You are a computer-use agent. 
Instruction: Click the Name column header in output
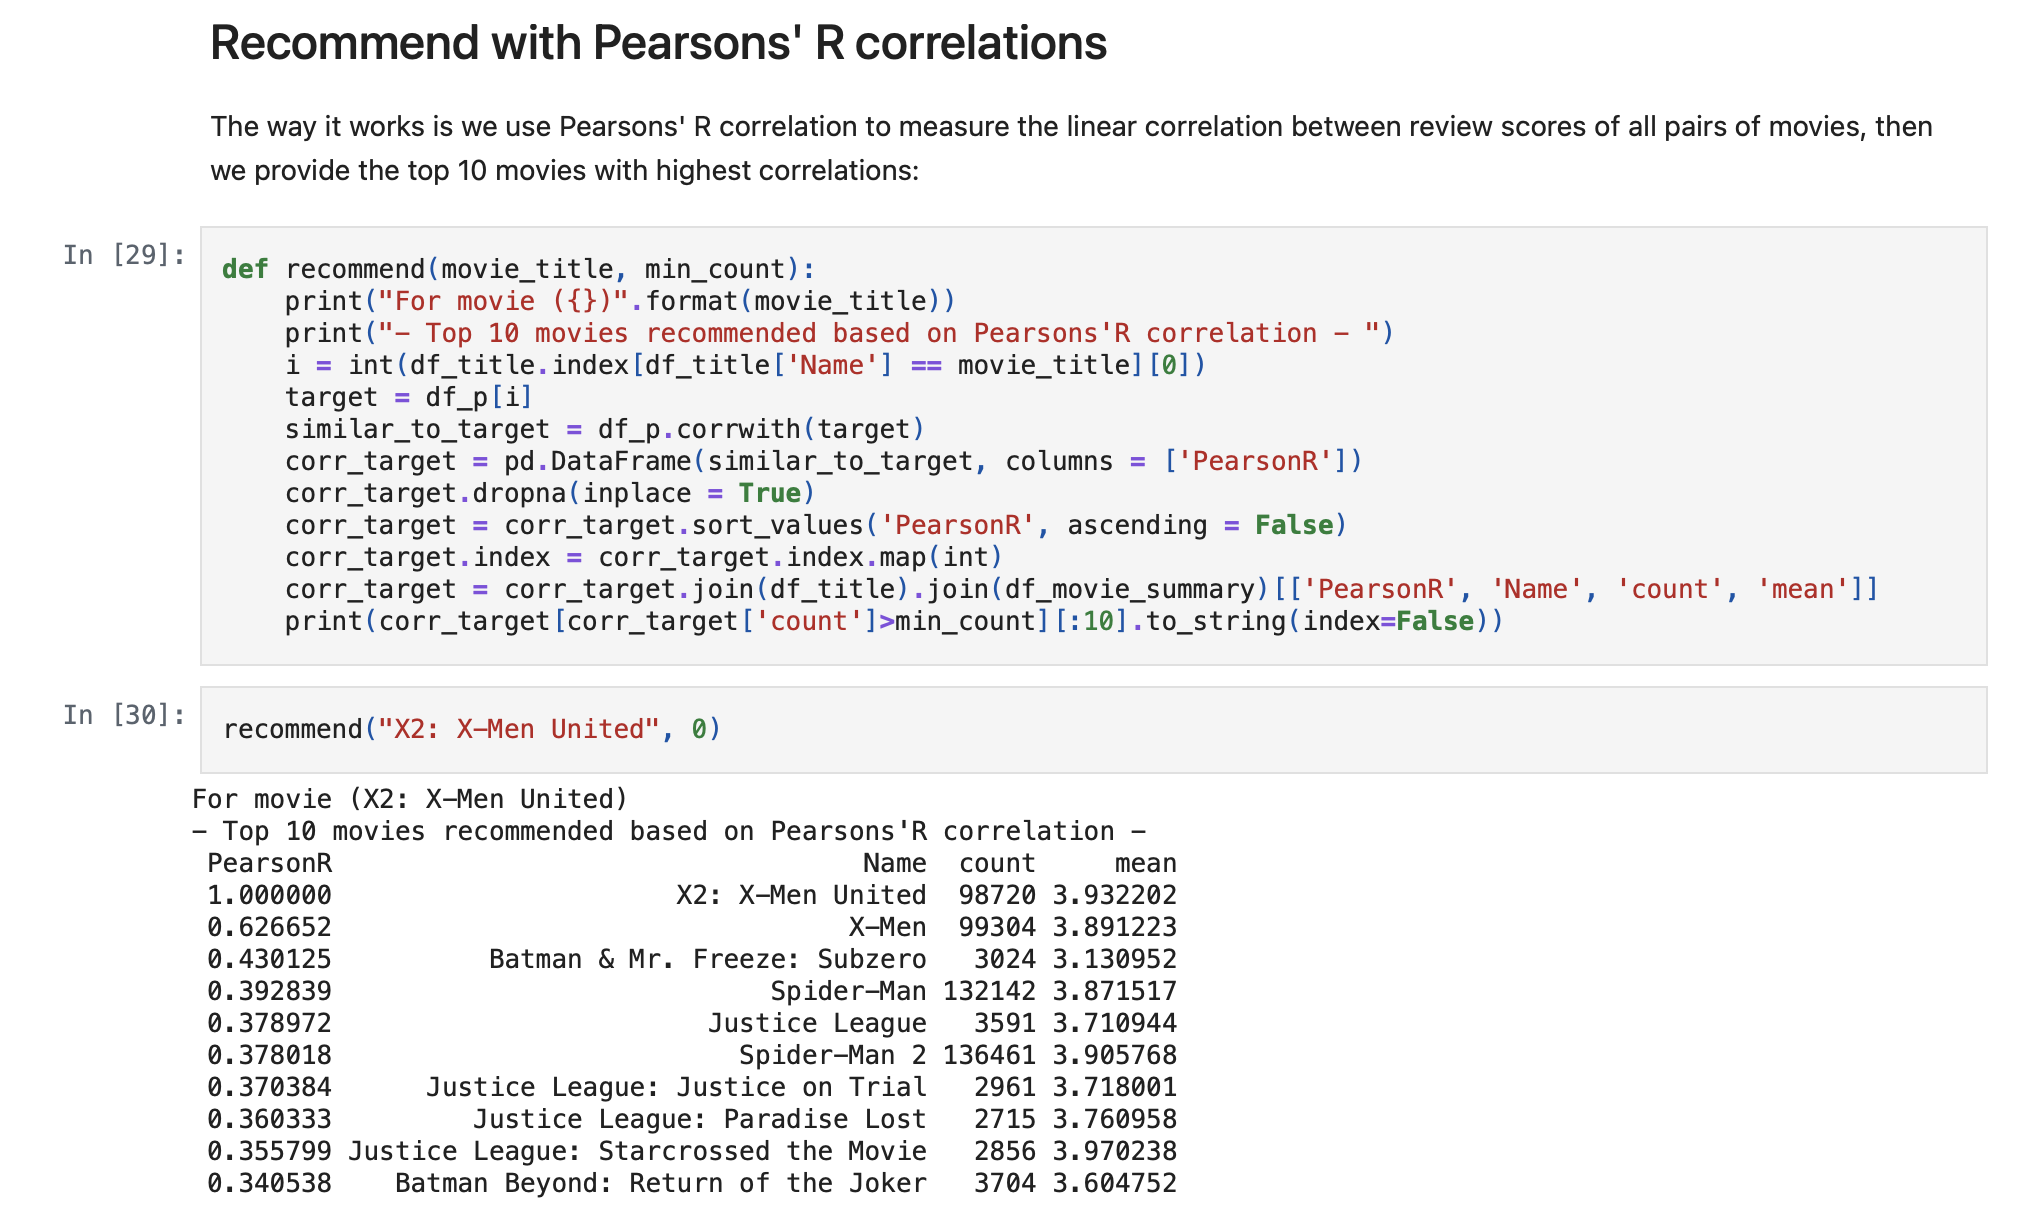pyautogui.click(x=894, y=863)
